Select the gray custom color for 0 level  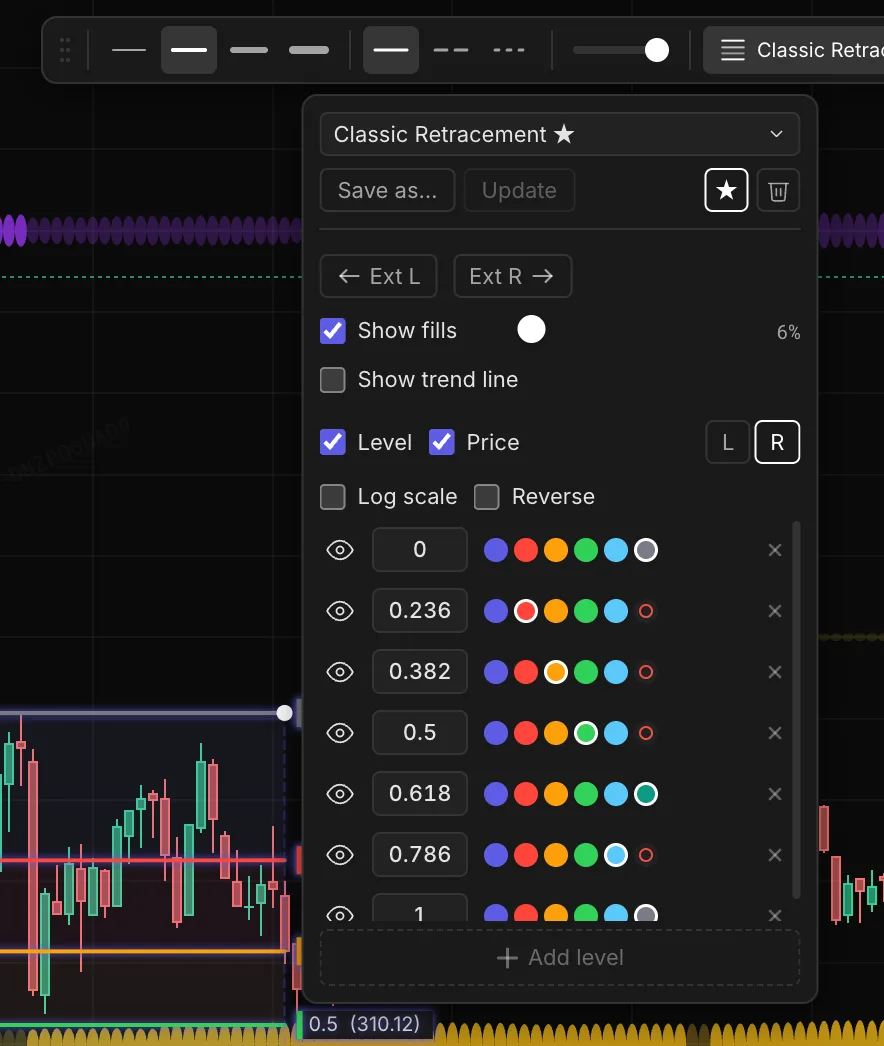click(x=646, y=550)
